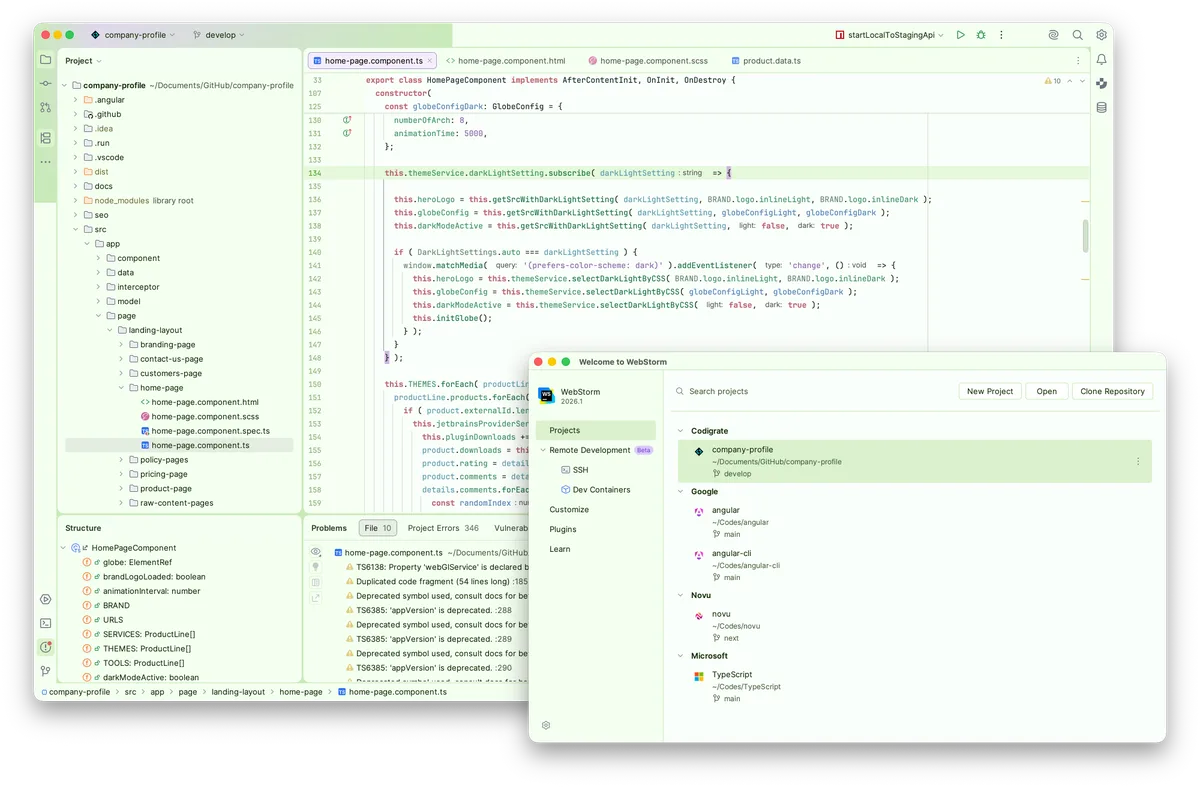Viewport: 1200px width, 787px height.
Task: Toggle quick-fix light bulb in Problems panel
Action: (316, 567)
